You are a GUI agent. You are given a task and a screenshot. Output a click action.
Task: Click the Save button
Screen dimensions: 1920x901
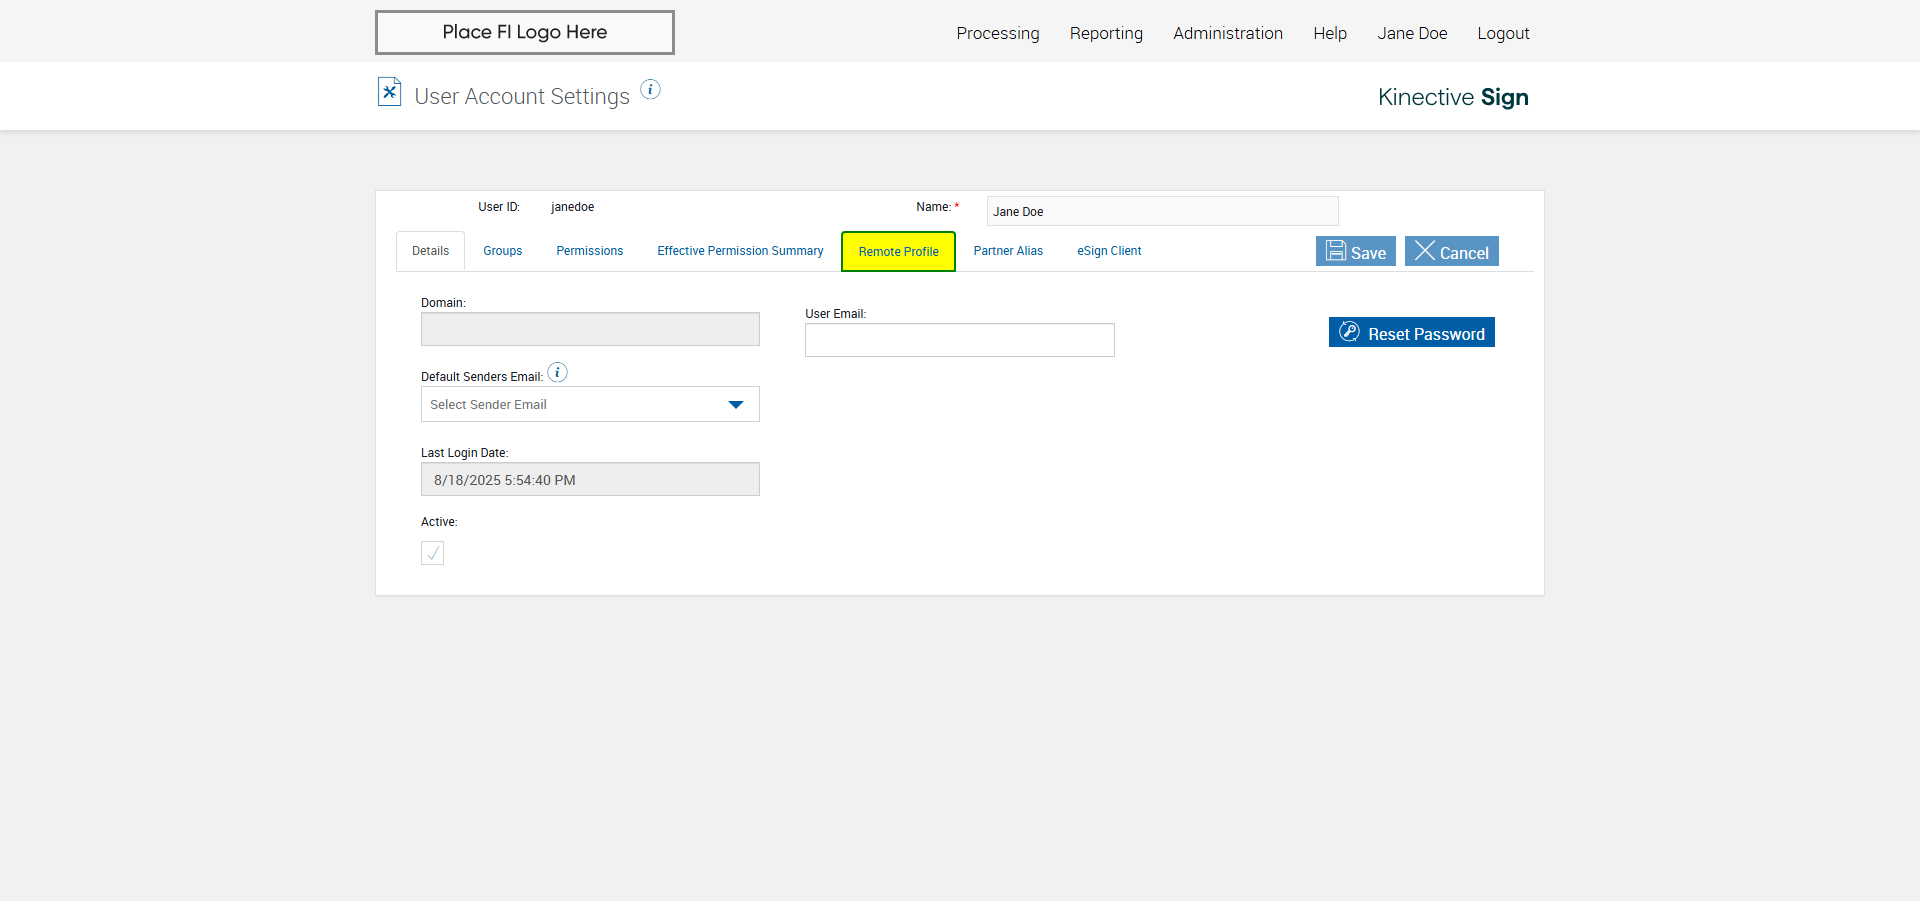point(1355,252)
